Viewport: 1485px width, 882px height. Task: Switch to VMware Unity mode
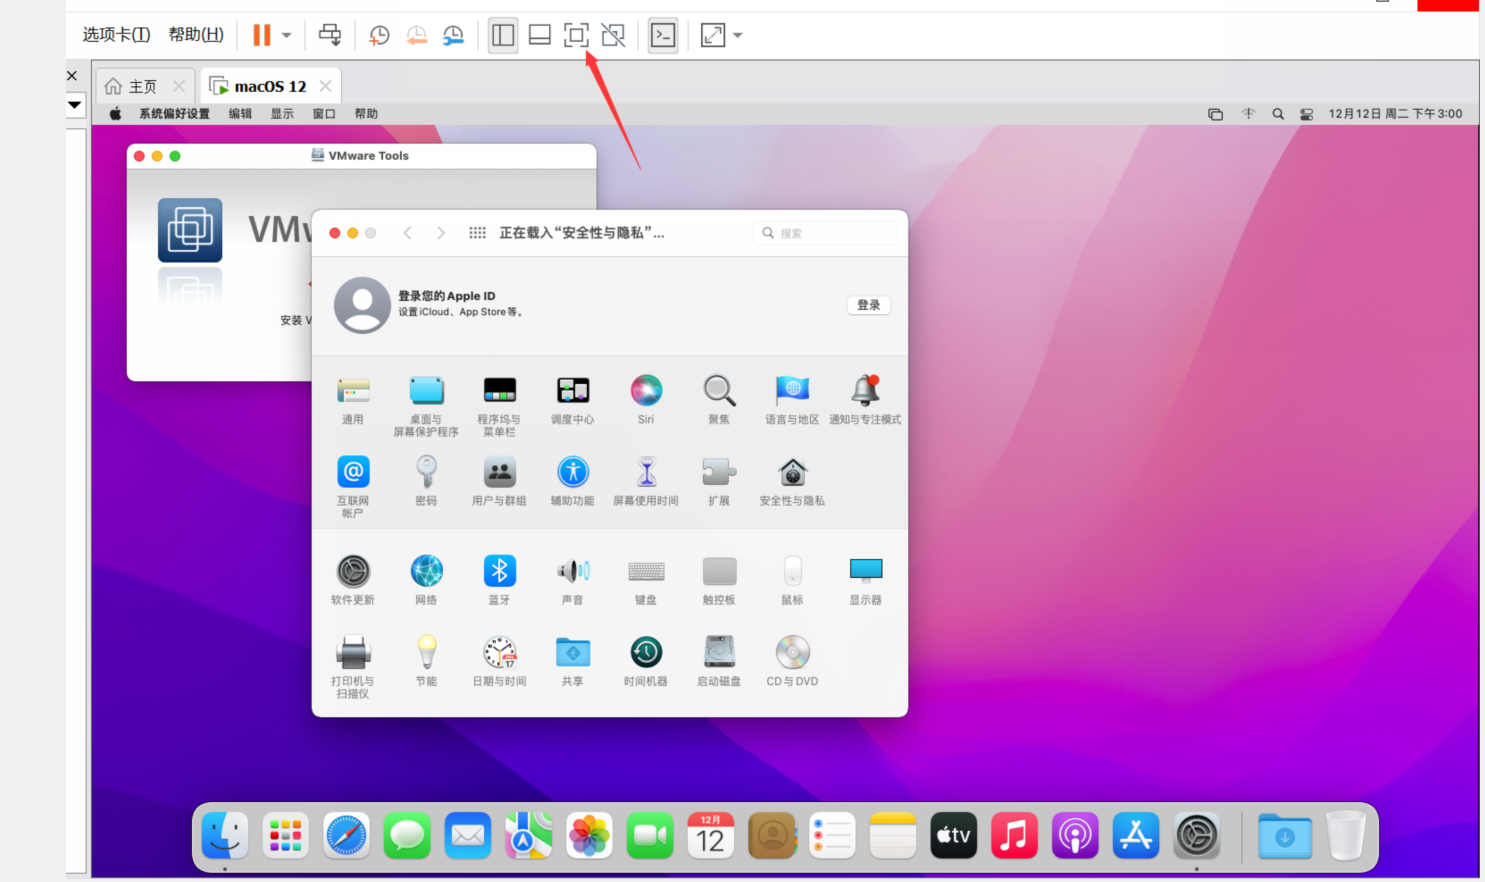point(613,35)
